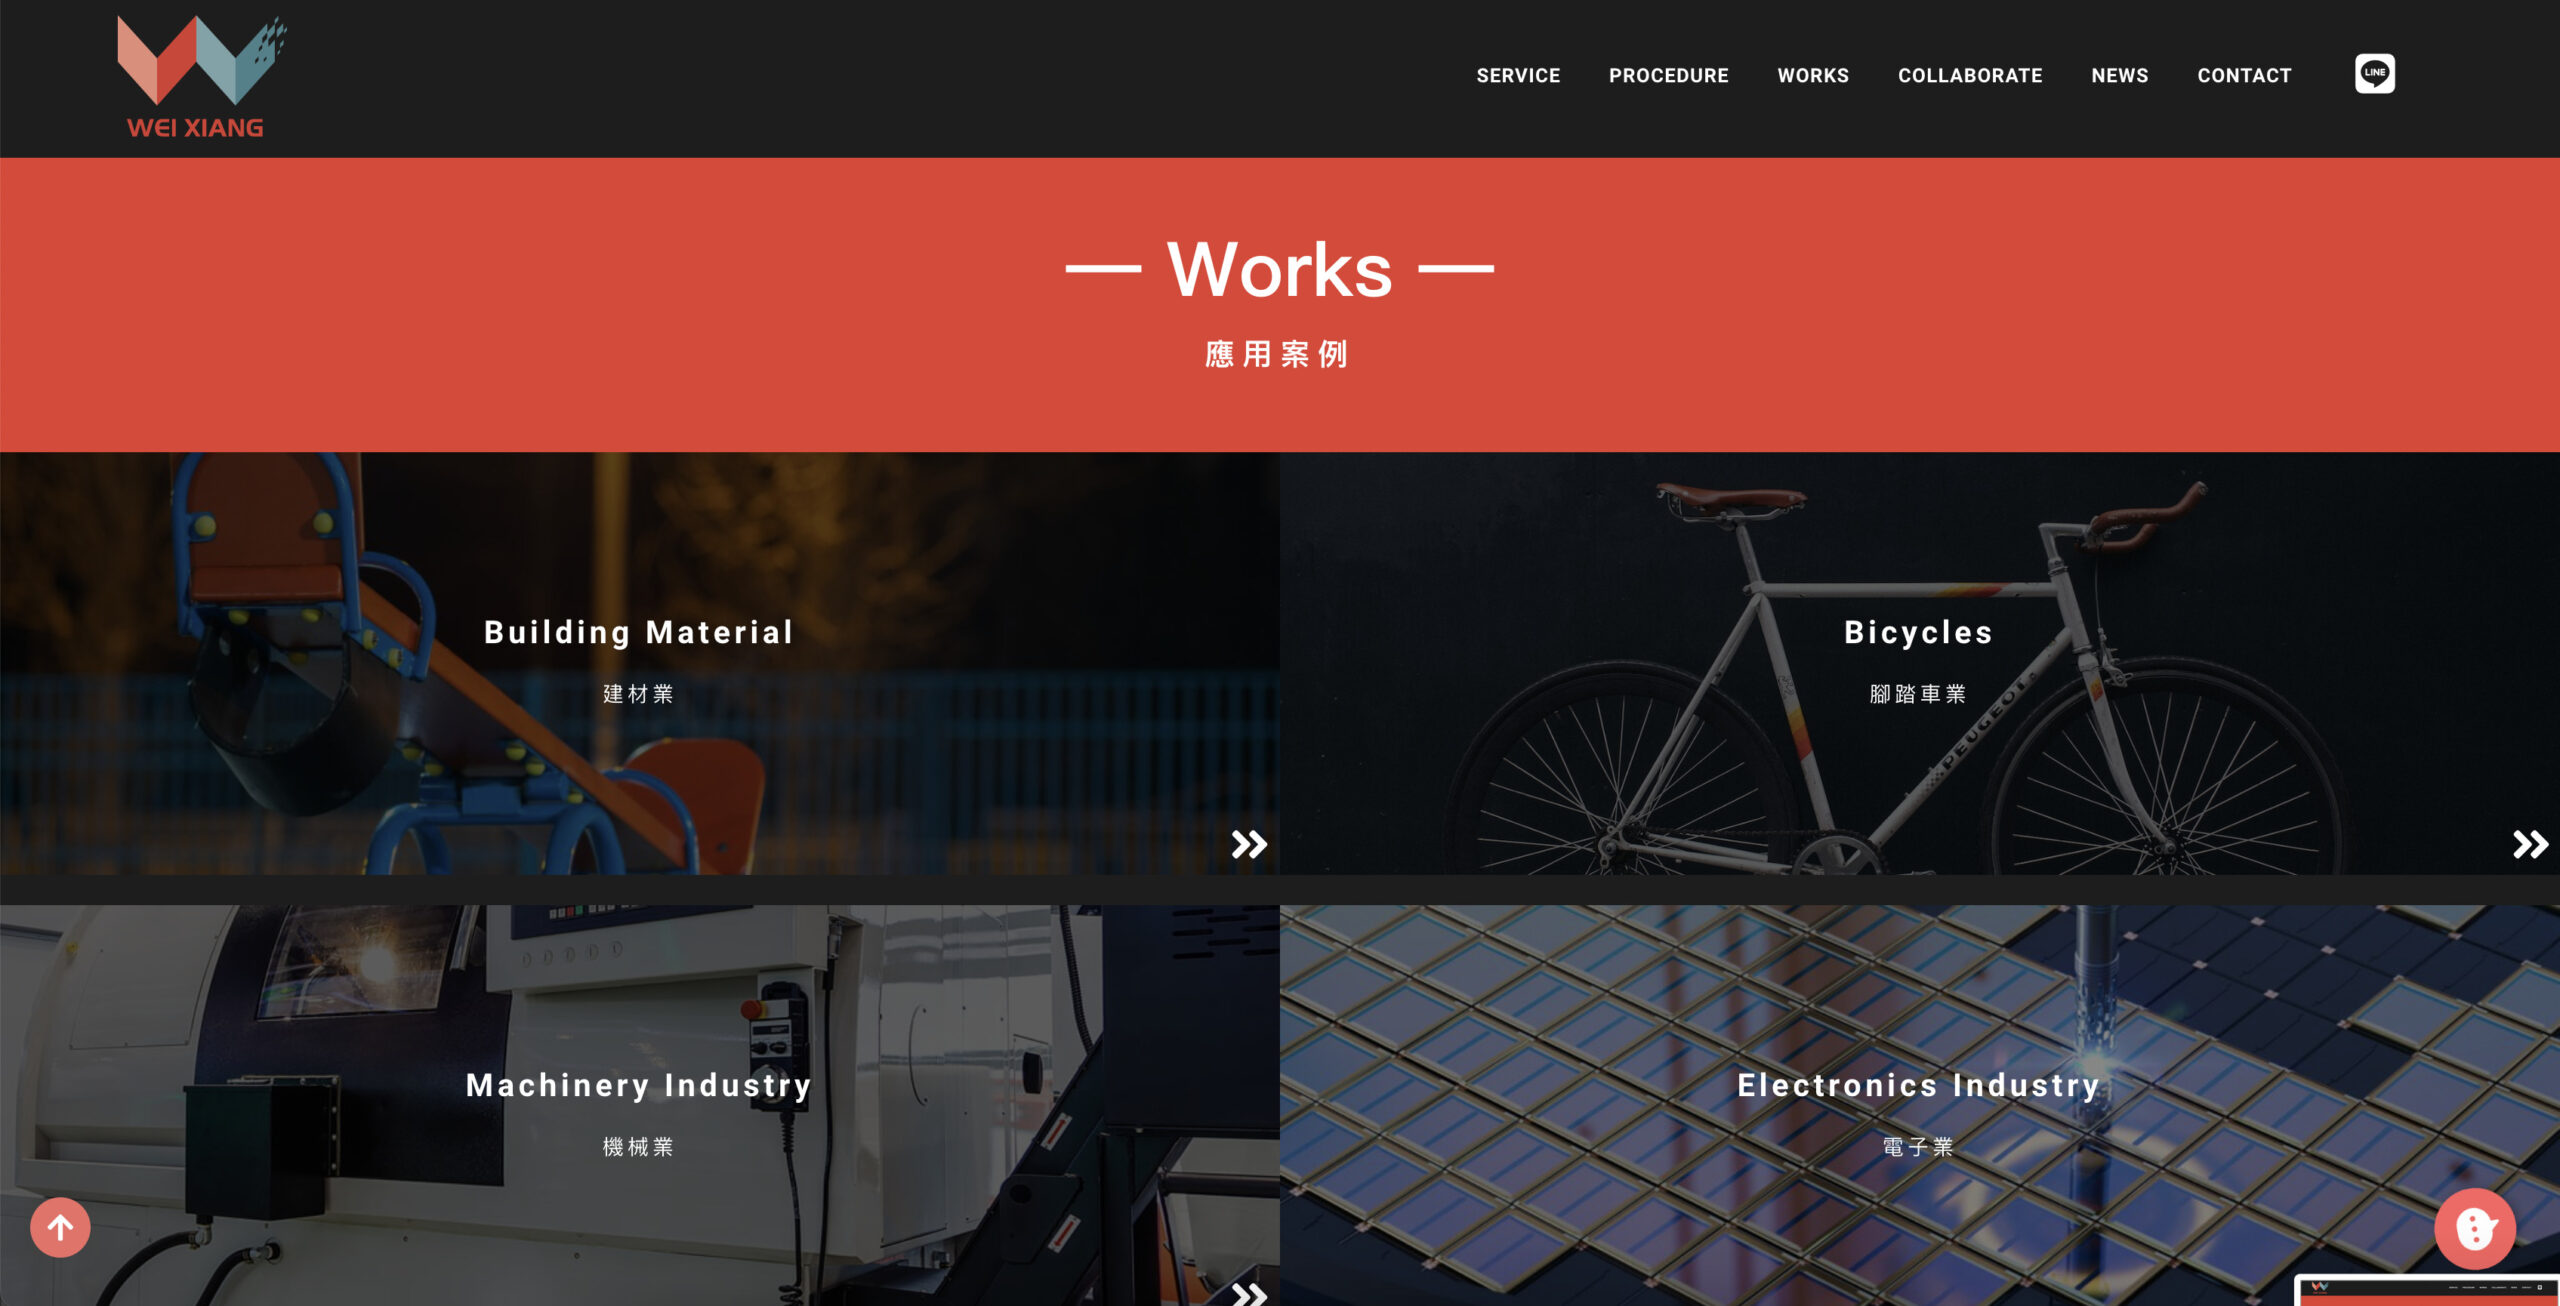The width and height of the screenshot is (2560, 1306).
Task: Click the small page preview thumbnail
Action: pos(2428,1290)
